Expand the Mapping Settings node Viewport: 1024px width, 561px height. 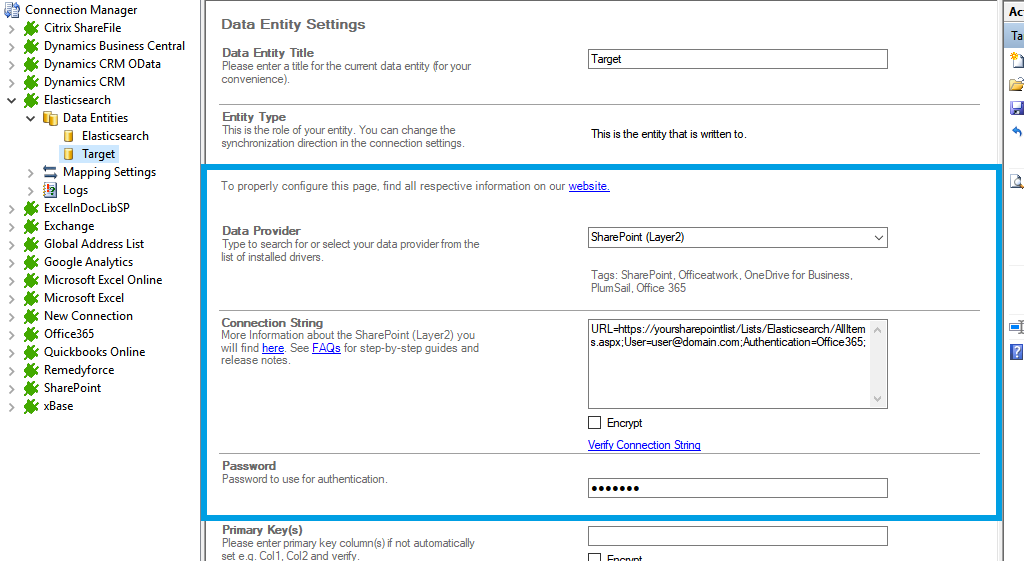pos(31,172)
